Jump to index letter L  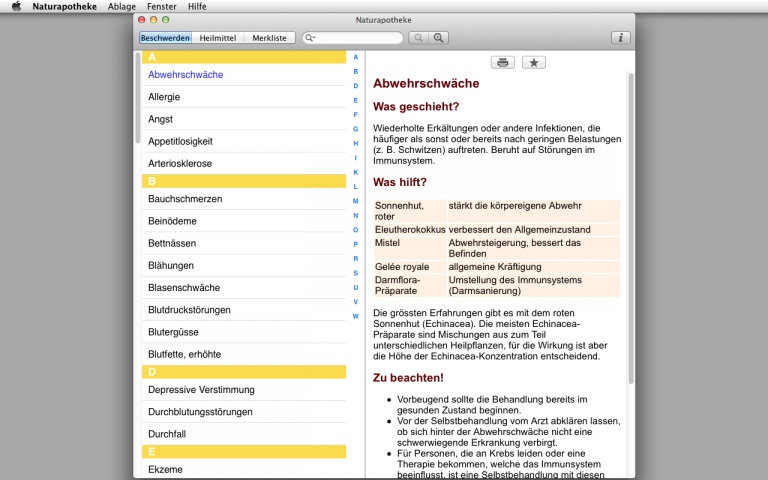click(356, 187)
